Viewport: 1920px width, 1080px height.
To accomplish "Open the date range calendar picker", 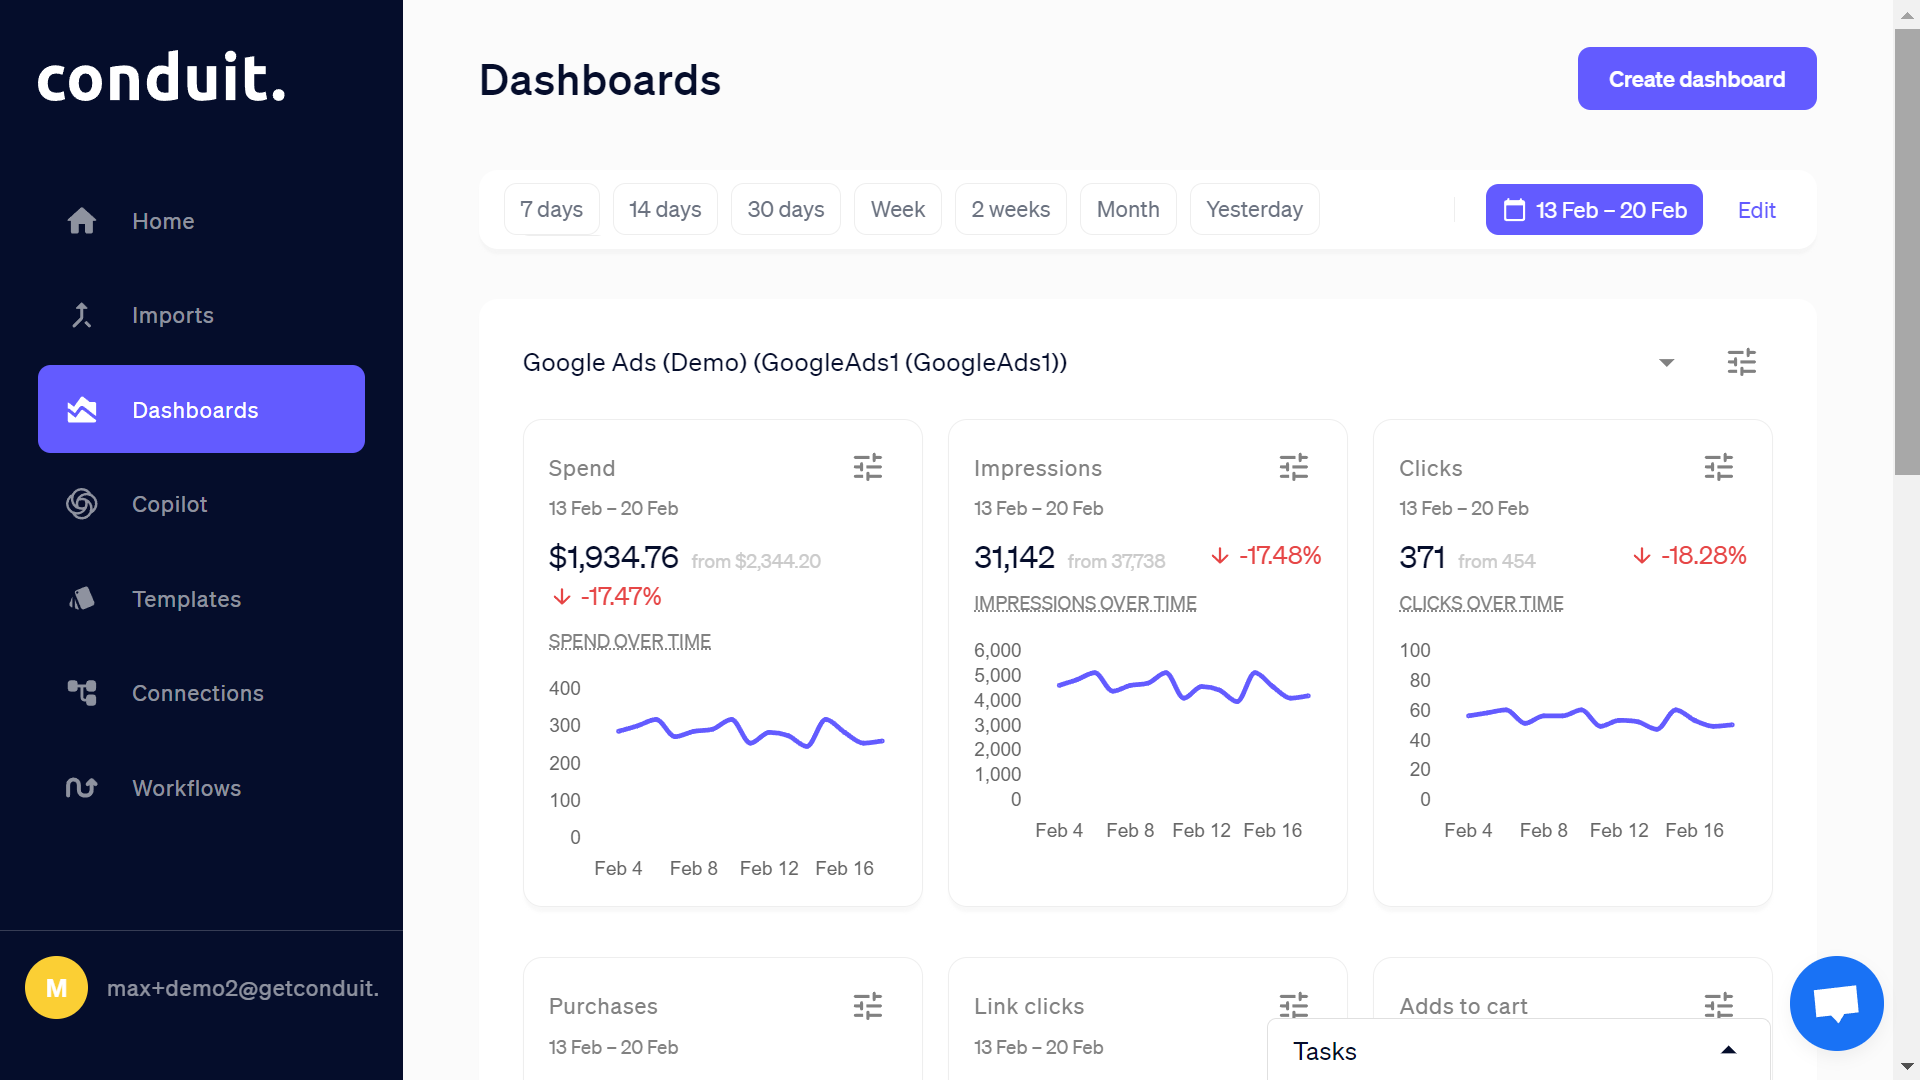I will pos(1593,208).
